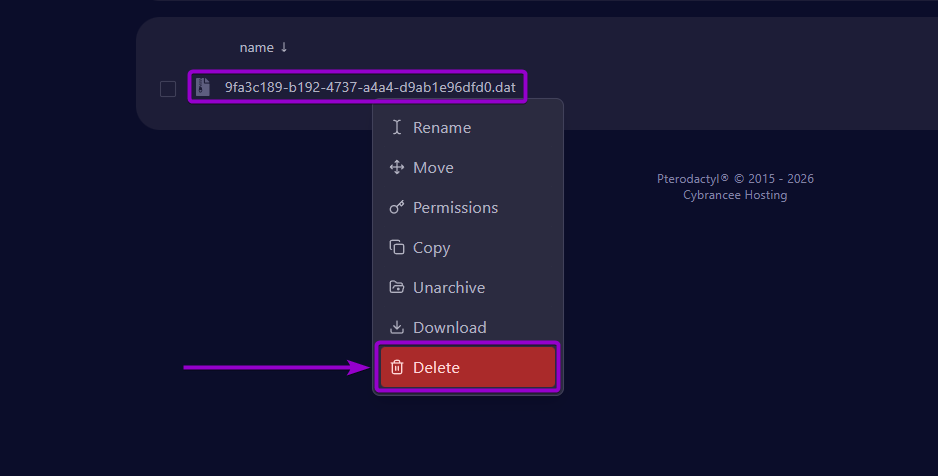Screen dimensions: 938x476
Task: Choose the Download menu entry
Action: [x=450, y=328]
